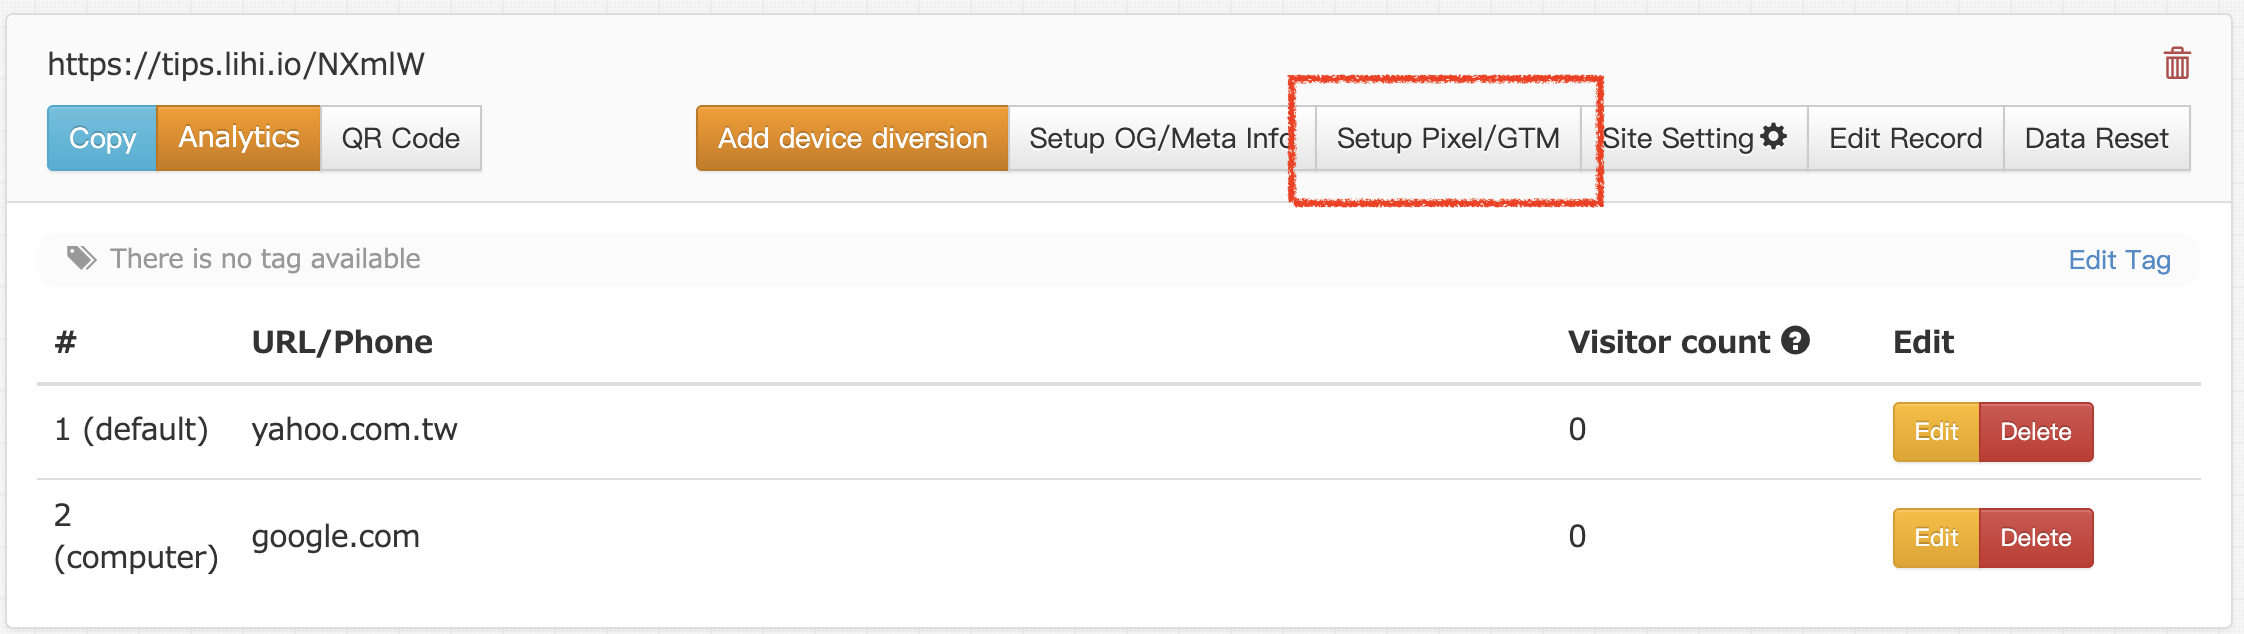Delete the google.com computer entry

pos(2035,538)
